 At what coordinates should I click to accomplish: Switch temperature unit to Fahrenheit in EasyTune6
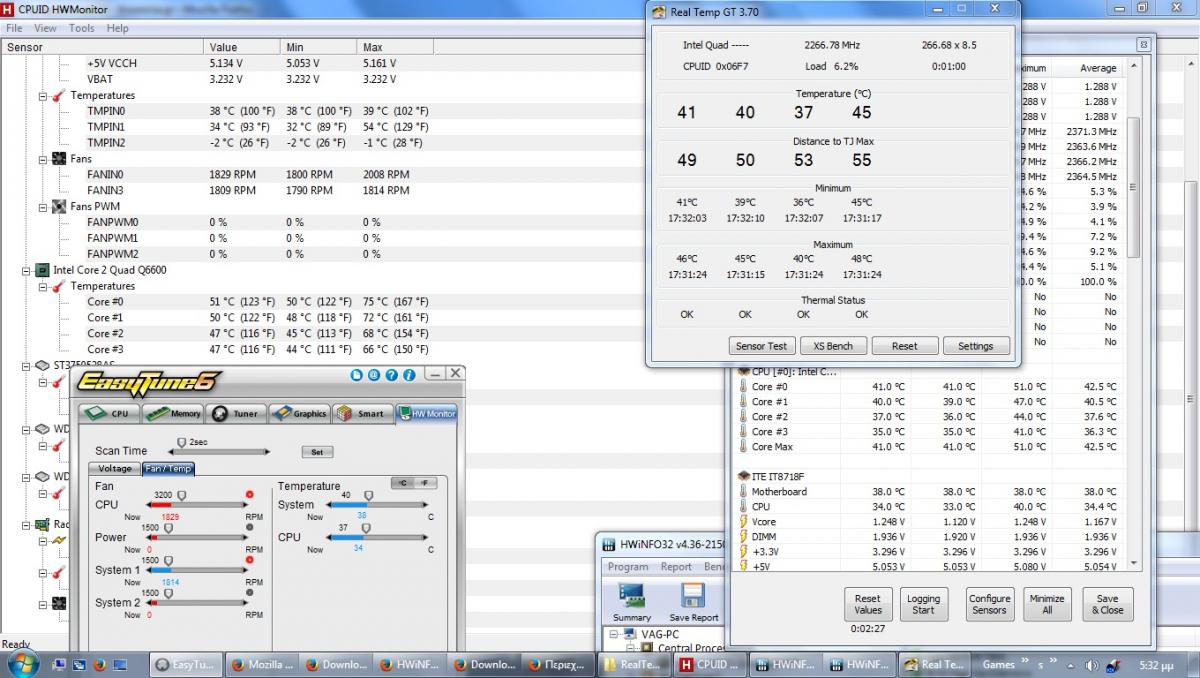click(x=424, y=483)
